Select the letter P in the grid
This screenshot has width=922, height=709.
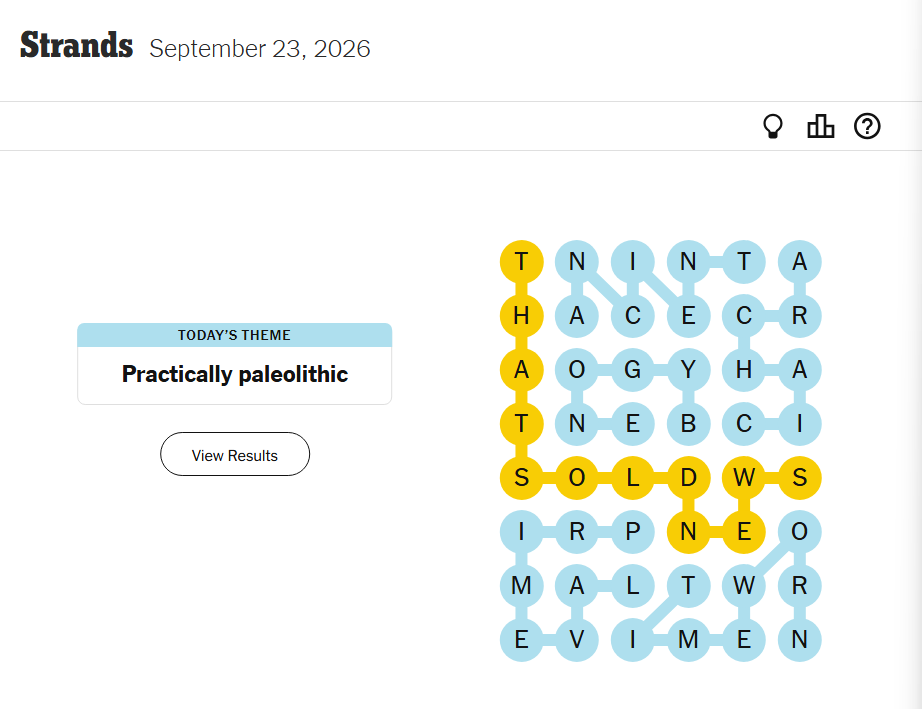pos(633,532)
